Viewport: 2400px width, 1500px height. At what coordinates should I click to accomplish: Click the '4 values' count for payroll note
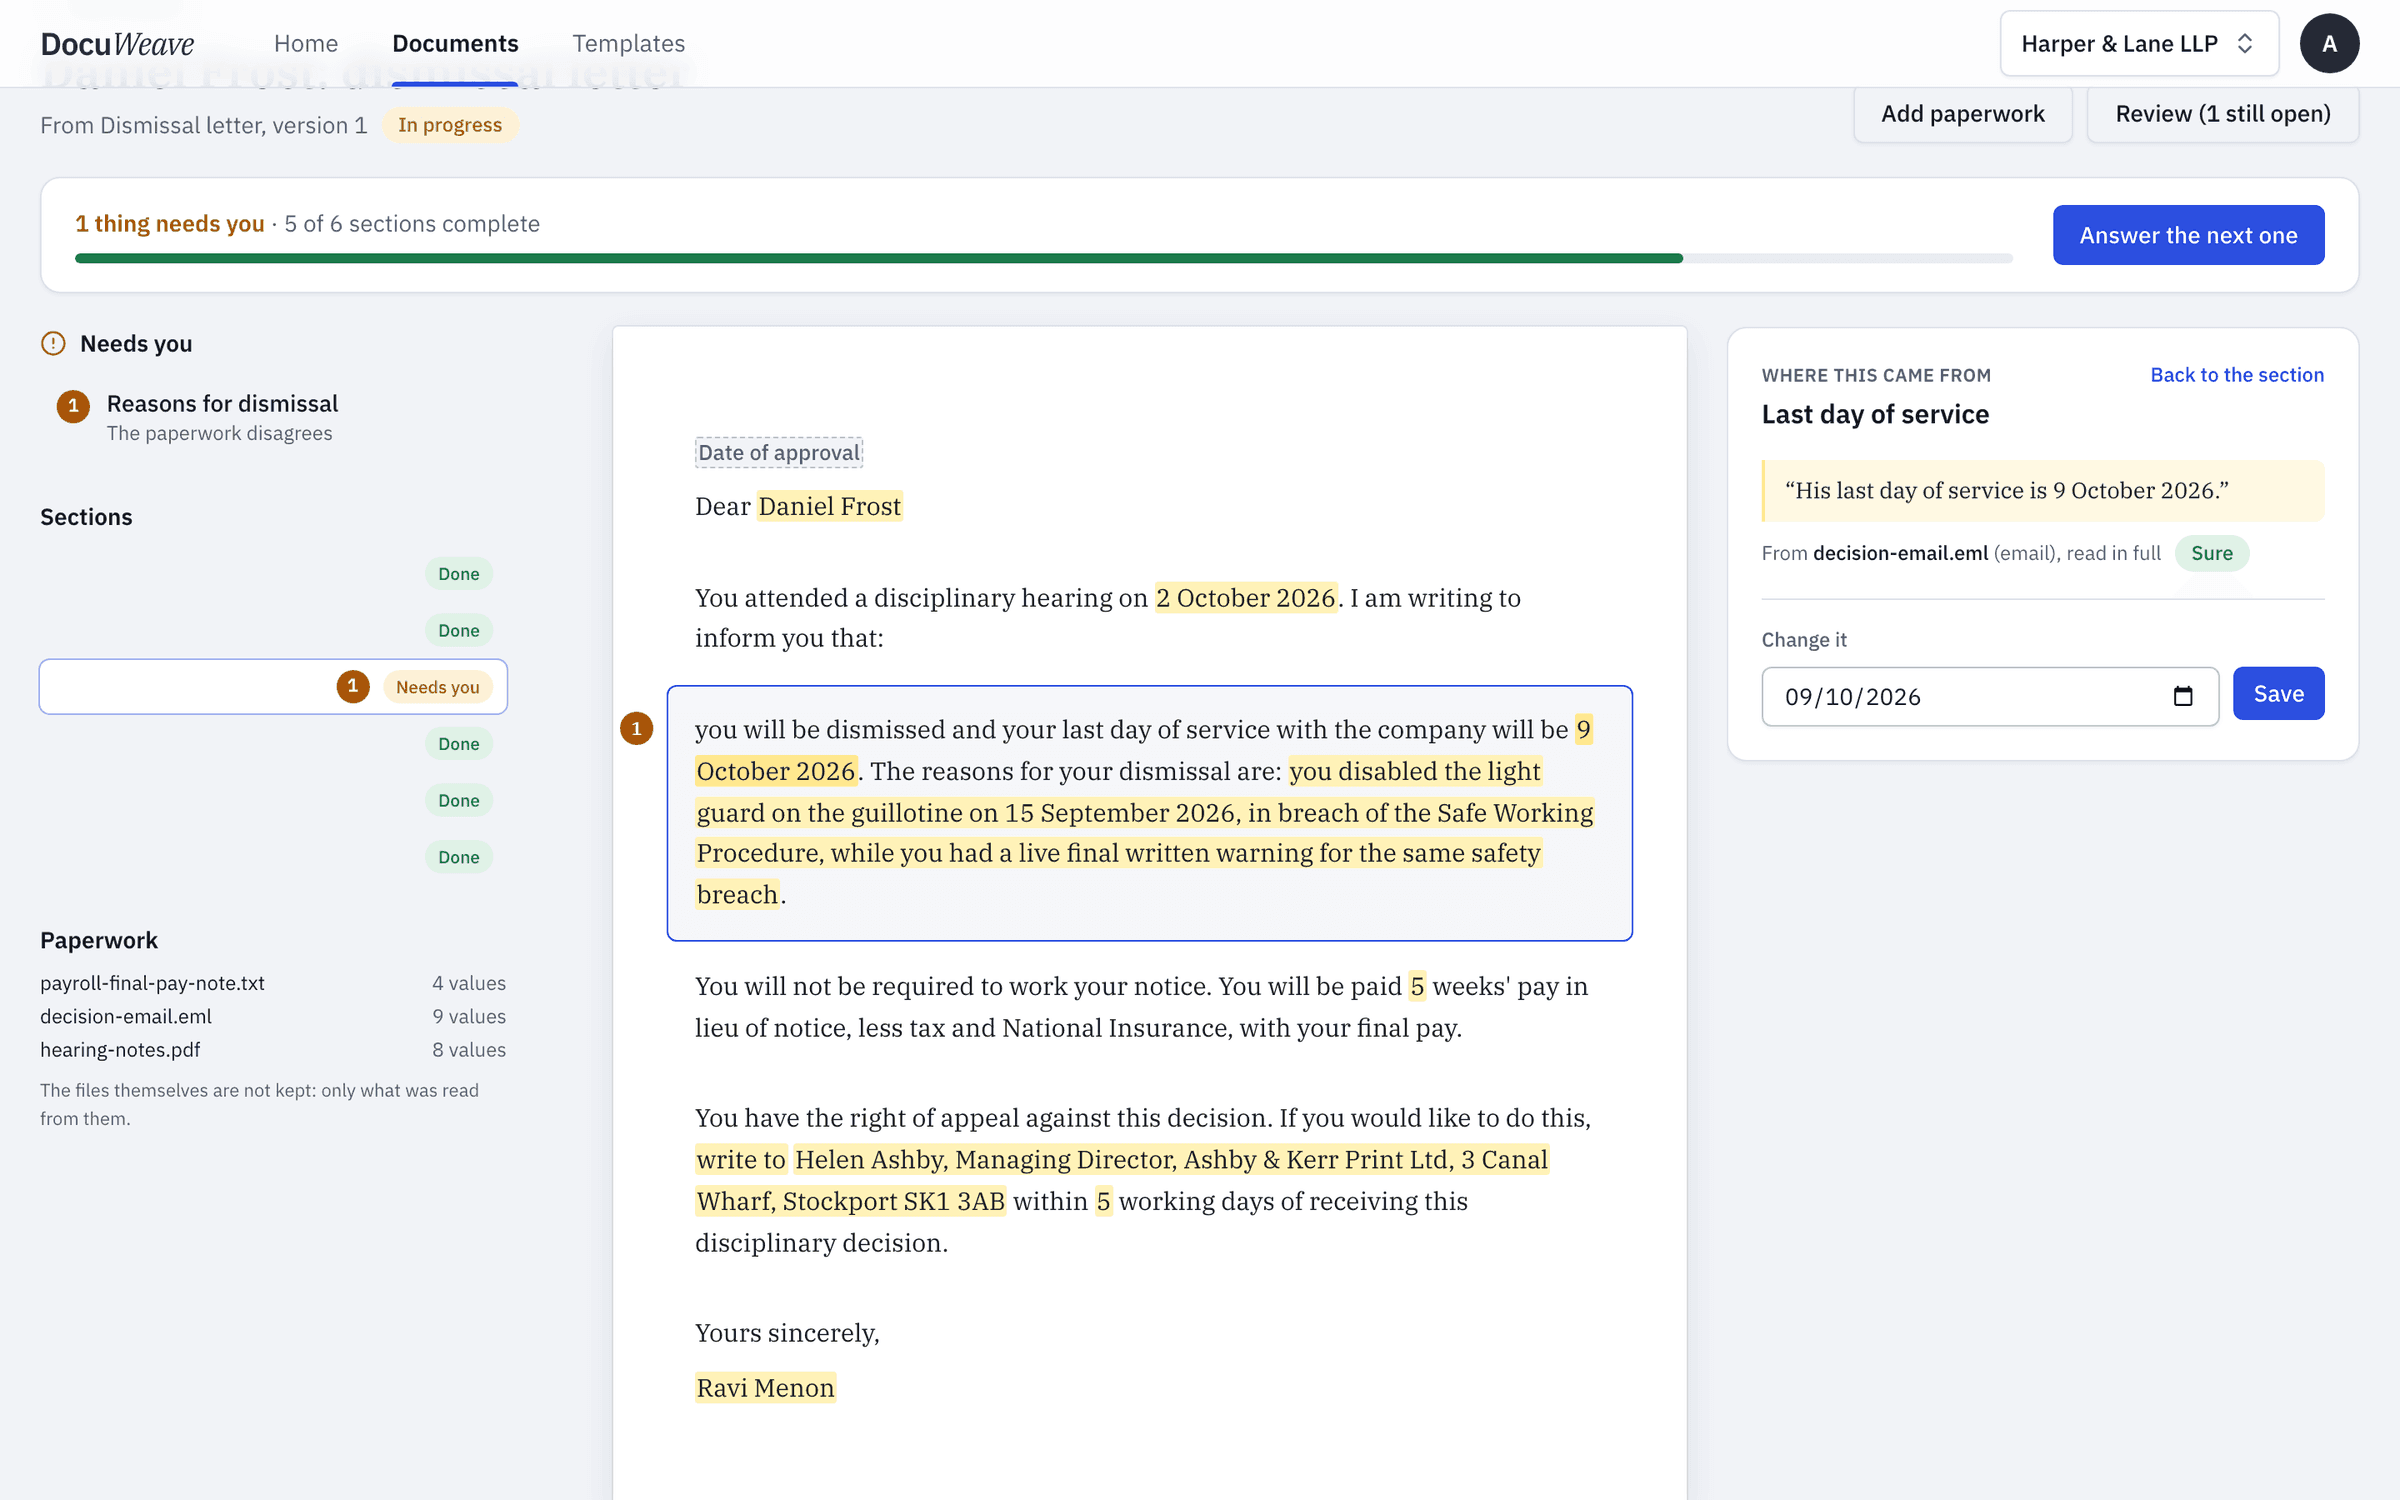469,982
